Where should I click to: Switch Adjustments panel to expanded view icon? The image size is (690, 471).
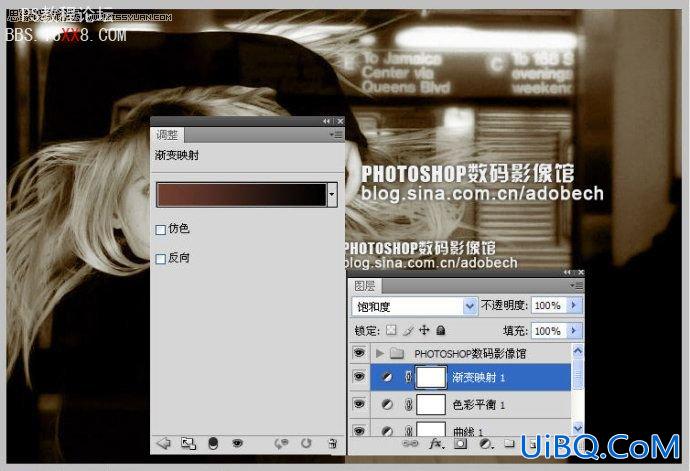point(188,443)
